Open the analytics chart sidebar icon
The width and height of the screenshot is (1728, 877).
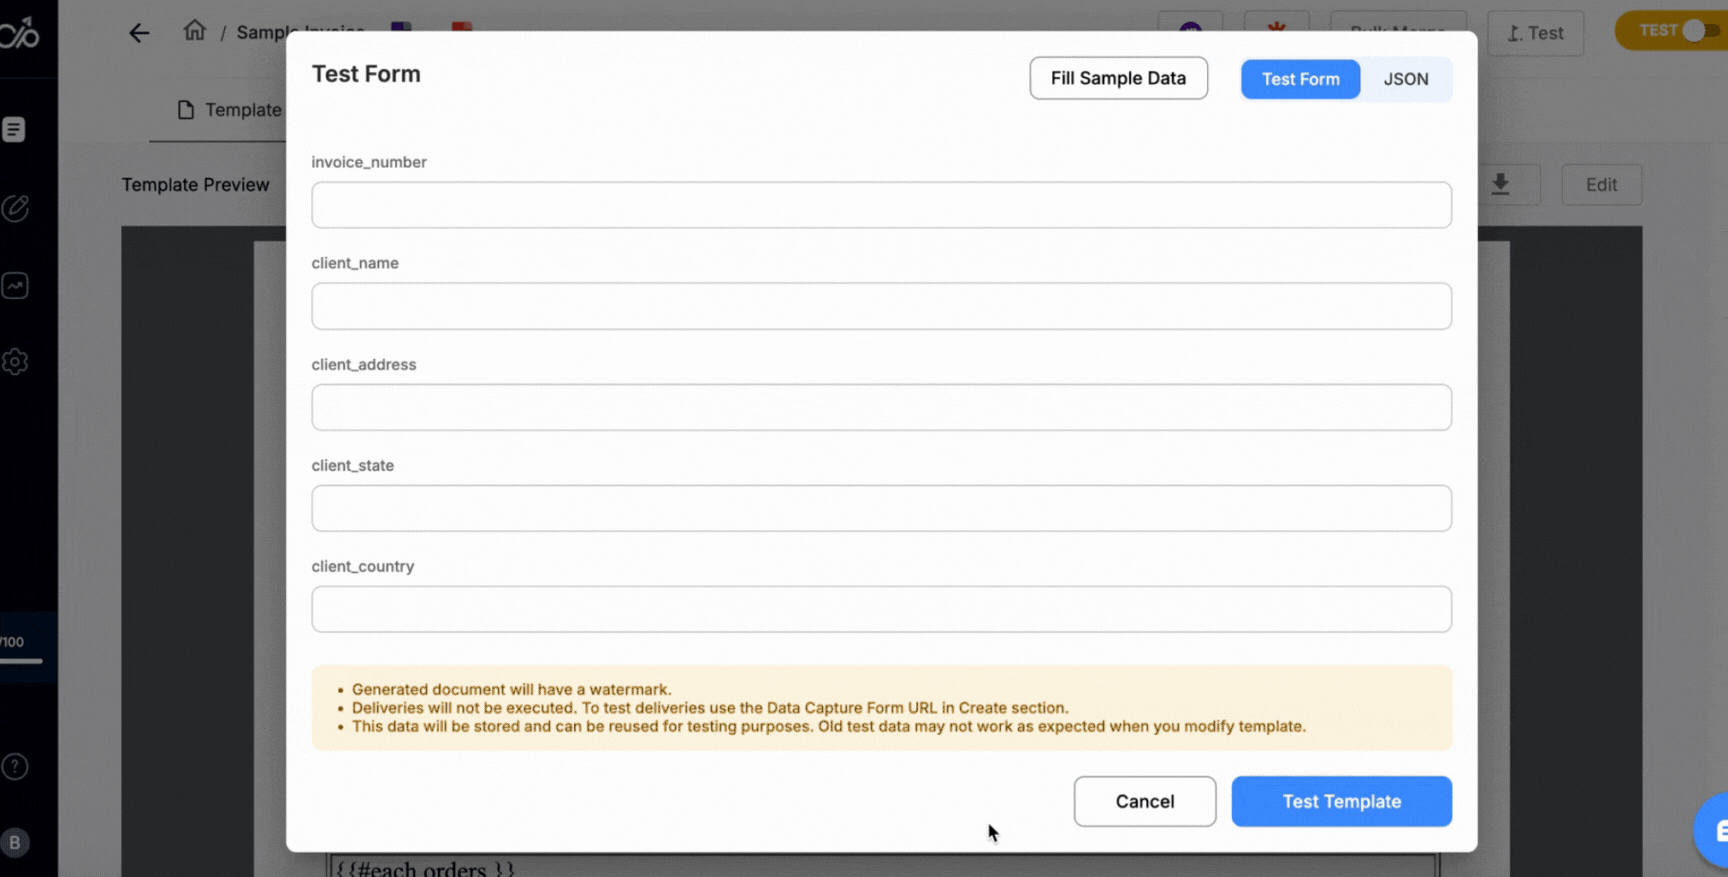coord(15,286)
